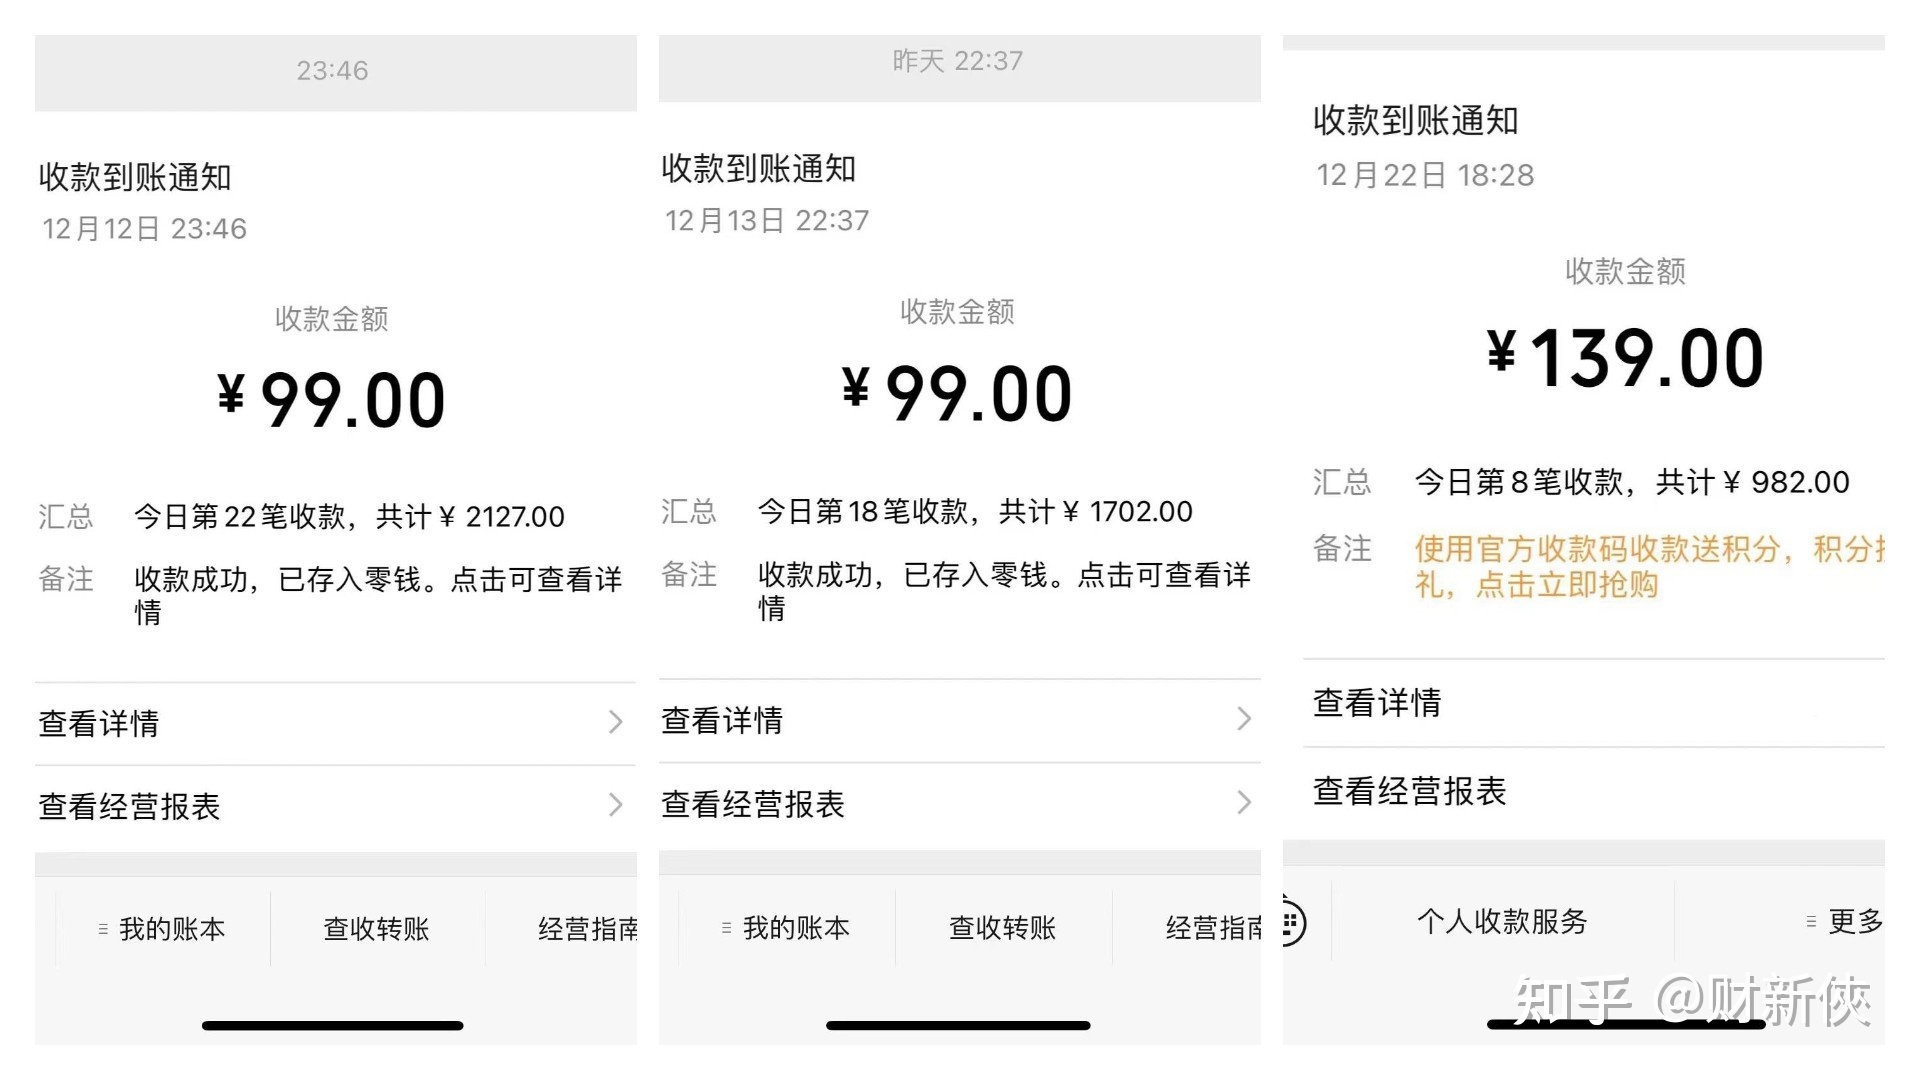
Task: Open 个人收款服务 menu in third panel
Action: (x=1502, y=921)
